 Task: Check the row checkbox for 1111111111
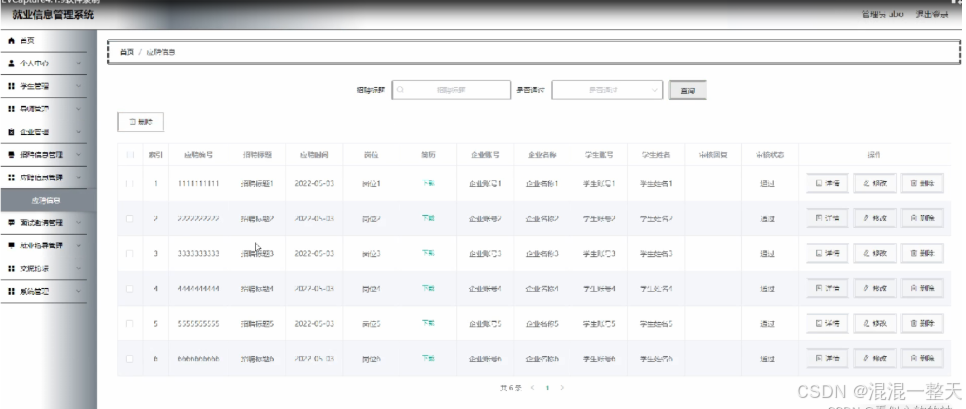[x=129, y=184]
